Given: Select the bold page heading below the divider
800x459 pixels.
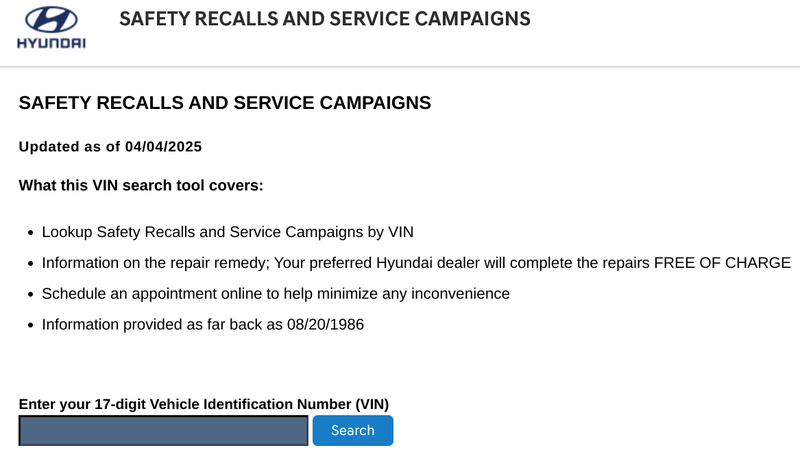Looking at the screenshot, I should 225,102.
